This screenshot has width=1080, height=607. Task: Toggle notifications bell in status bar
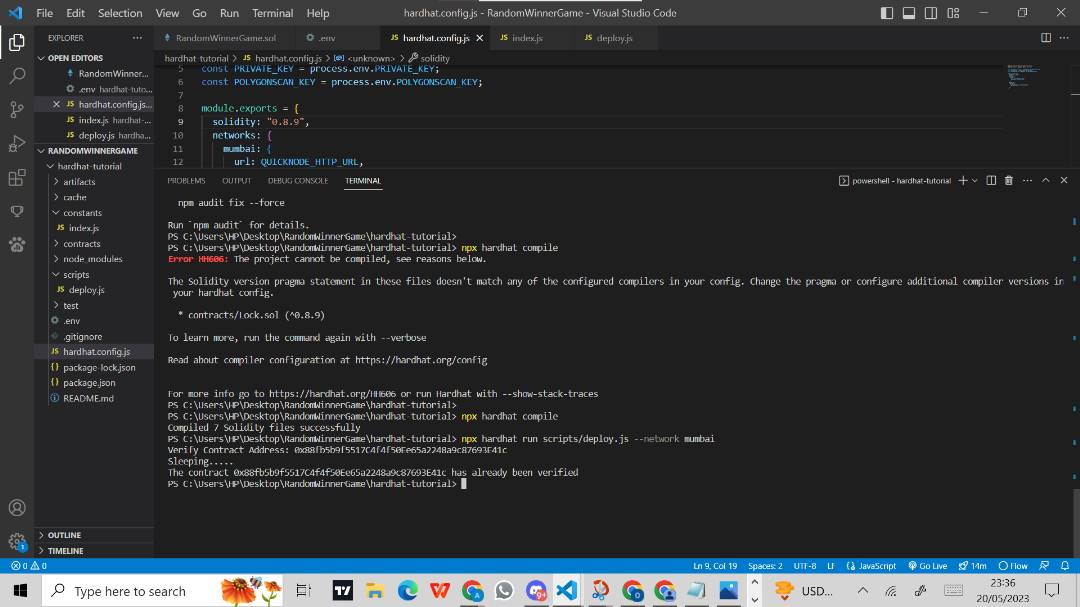pos(1063,565)
